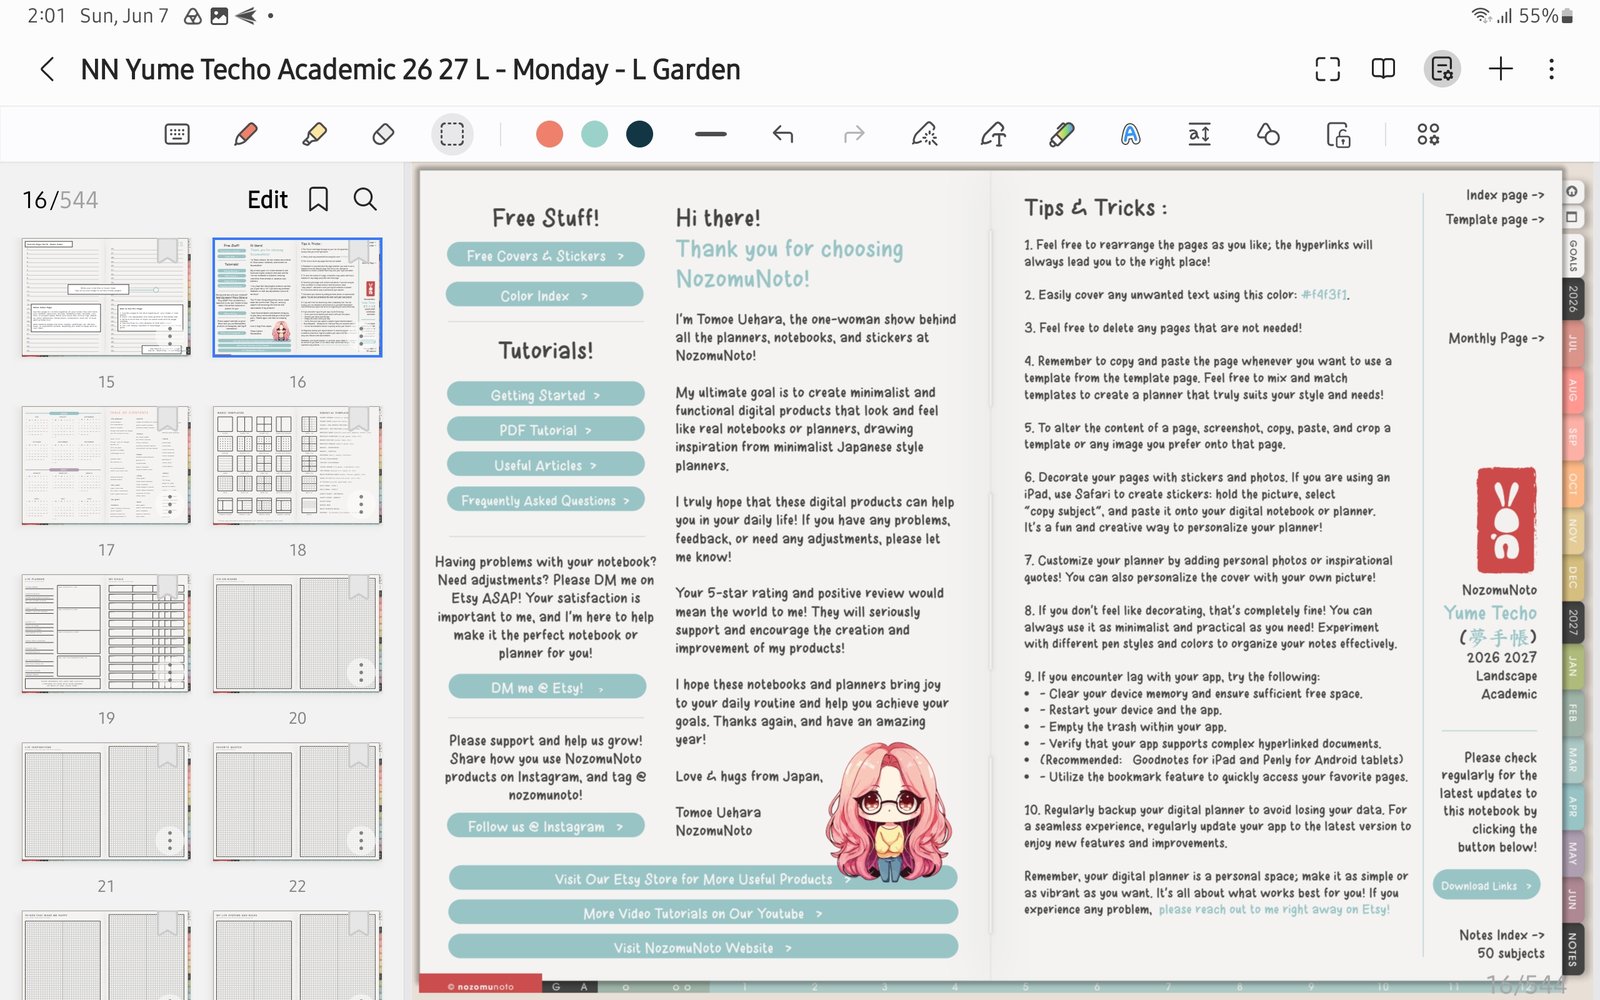Jump to GOALS tab
Screen dimensions: 1600x1000
click(1572, 255)
